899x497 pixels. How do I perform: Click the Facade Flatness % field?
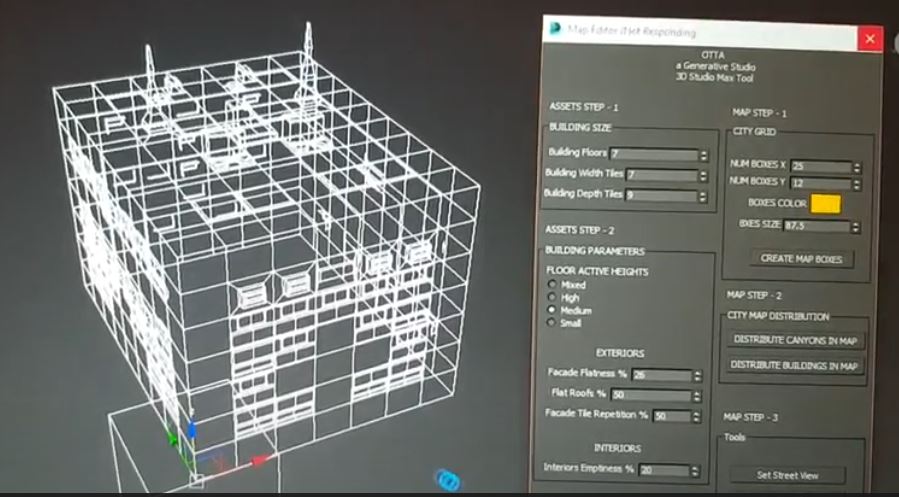(x=662, y=375)
